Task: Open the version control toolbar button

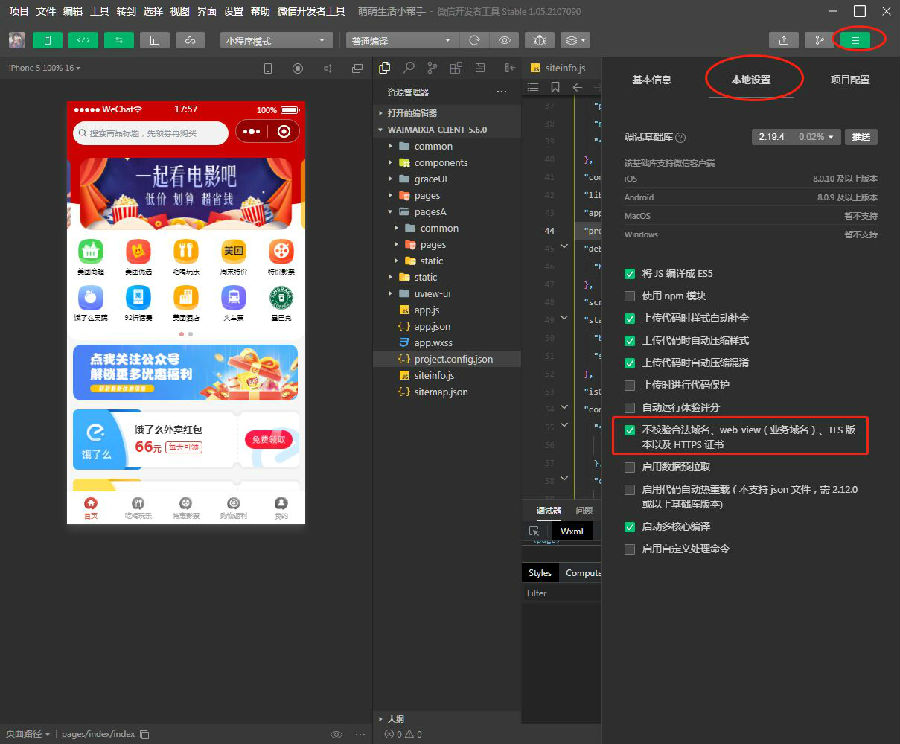Action: tap(819, 40)
